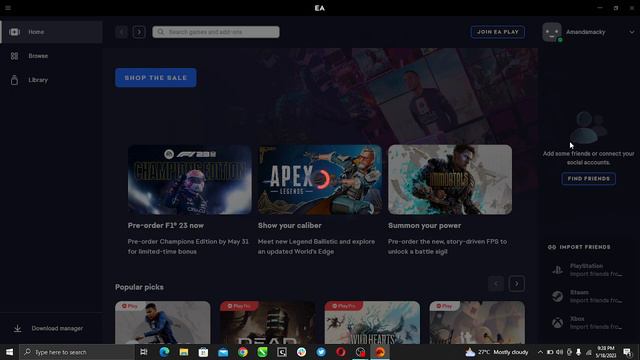
Task: Navigate forward with the right arrow
Action: click(139, 32)
